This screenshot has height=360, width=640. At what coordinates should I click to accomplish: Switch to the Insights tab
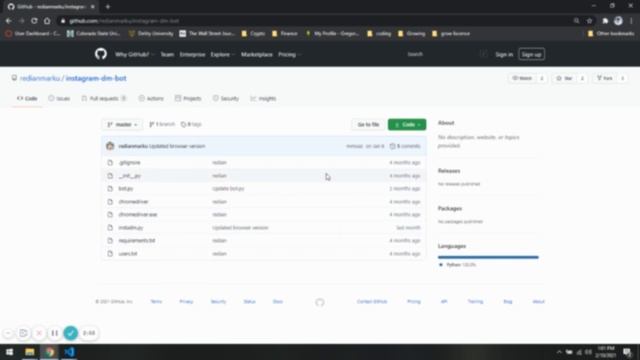pyautogui.click(x=263, y=98)
